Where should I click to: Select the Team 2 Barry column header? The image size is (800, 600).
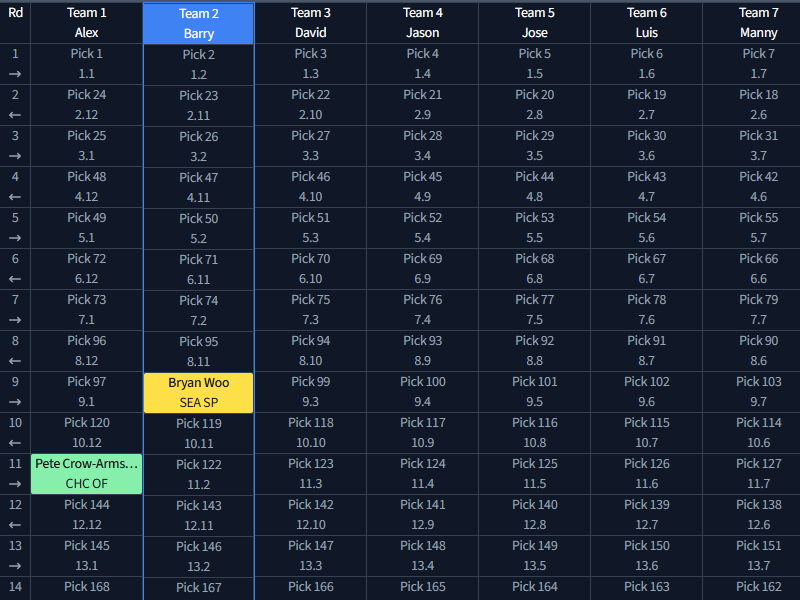[x=198, y=23]
